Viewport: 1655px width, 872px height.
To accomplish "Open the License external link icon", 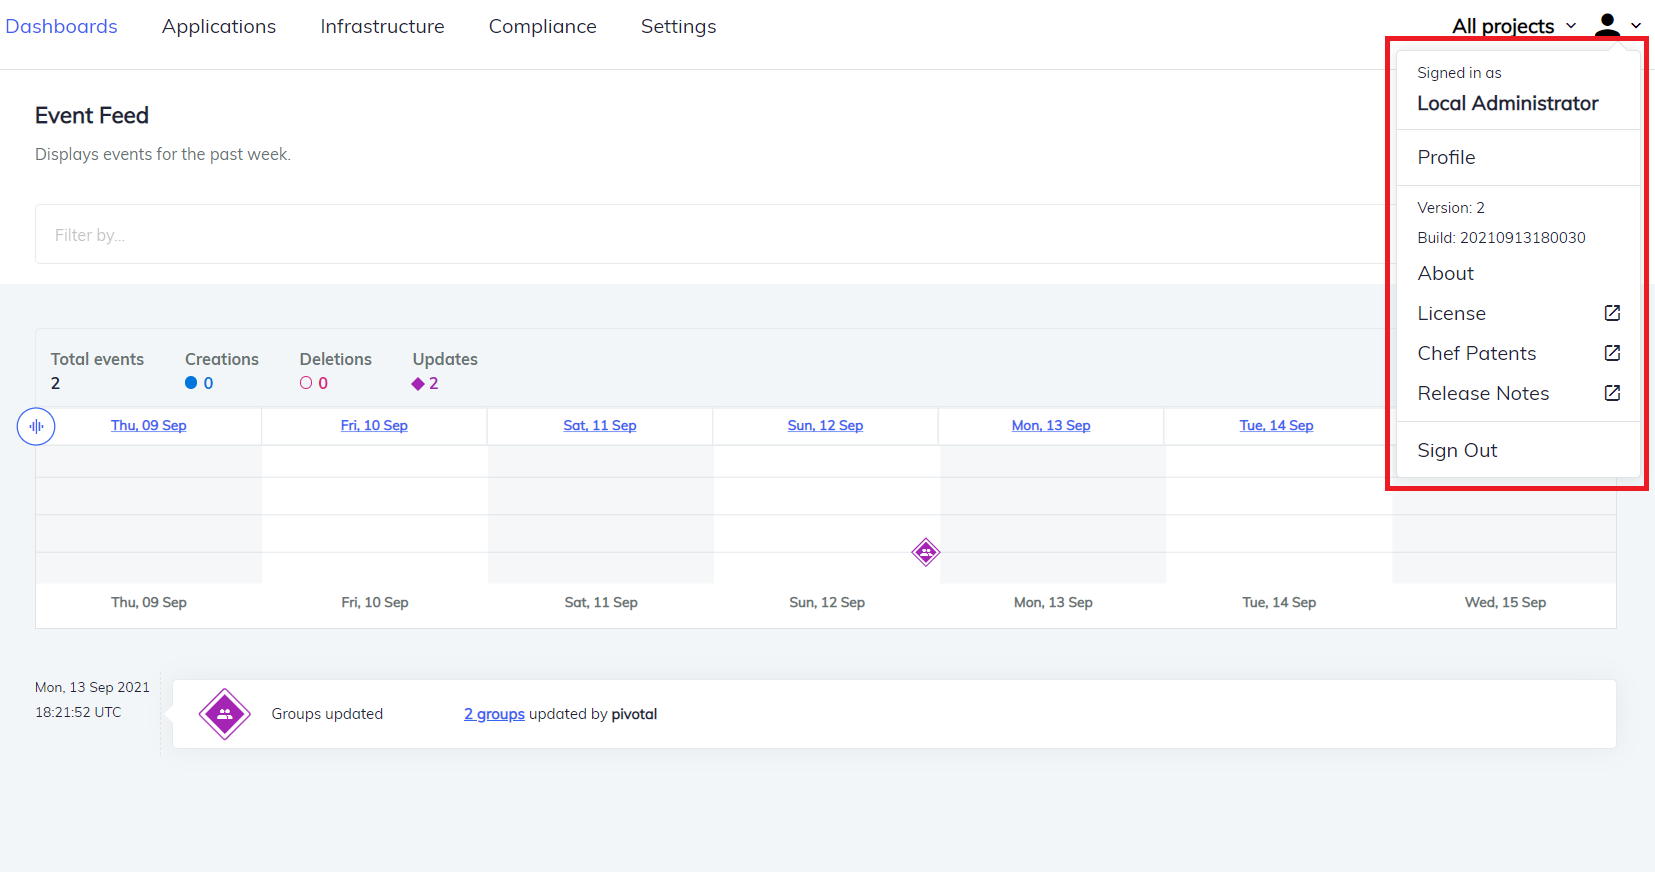I will click(1612, 313).
